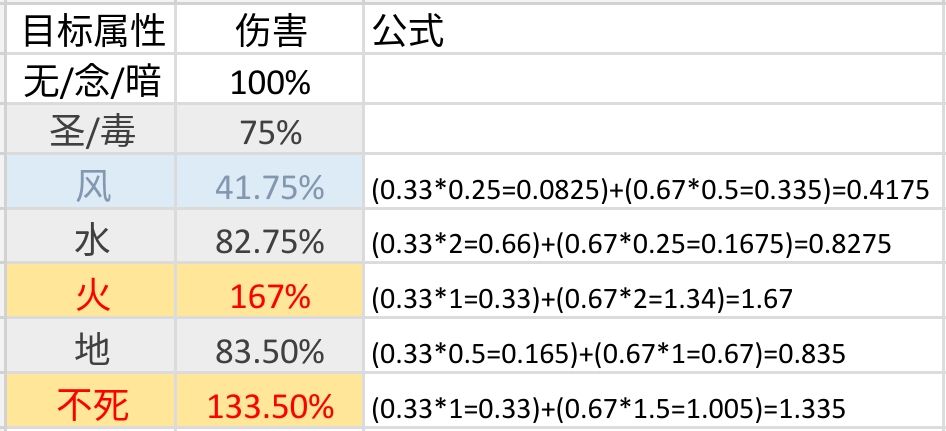This screenshot has width=946, height=431.
Task: Click the 83.50% damage cell
Action: (x=270, y=352)
